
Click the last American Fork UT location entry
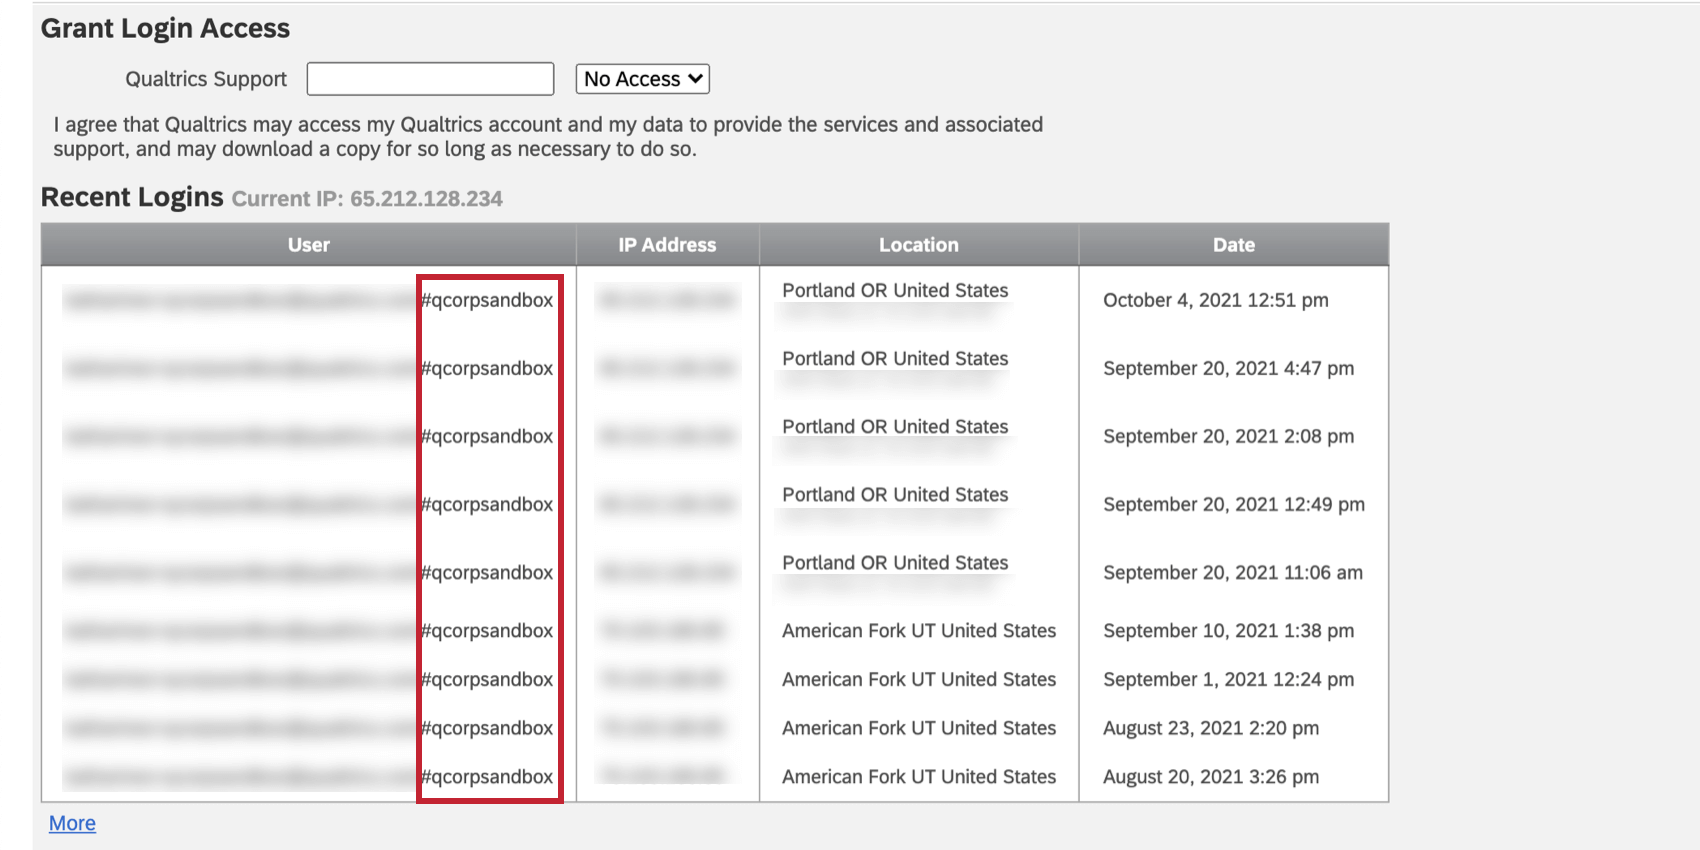coord(918,777)
